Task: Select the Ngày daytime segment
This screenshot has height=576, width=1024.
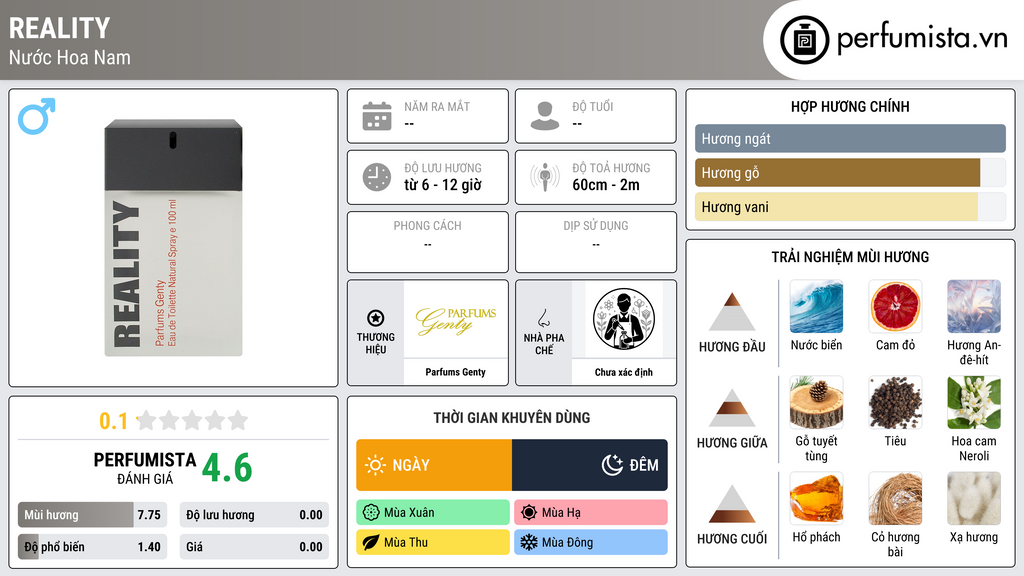Action: pyautogui.click(x=434, y=465)
